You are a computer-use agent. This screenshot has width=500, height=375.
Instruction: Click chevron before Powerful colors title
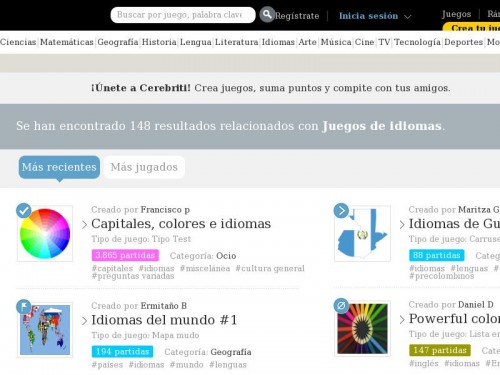click(402, 320)
